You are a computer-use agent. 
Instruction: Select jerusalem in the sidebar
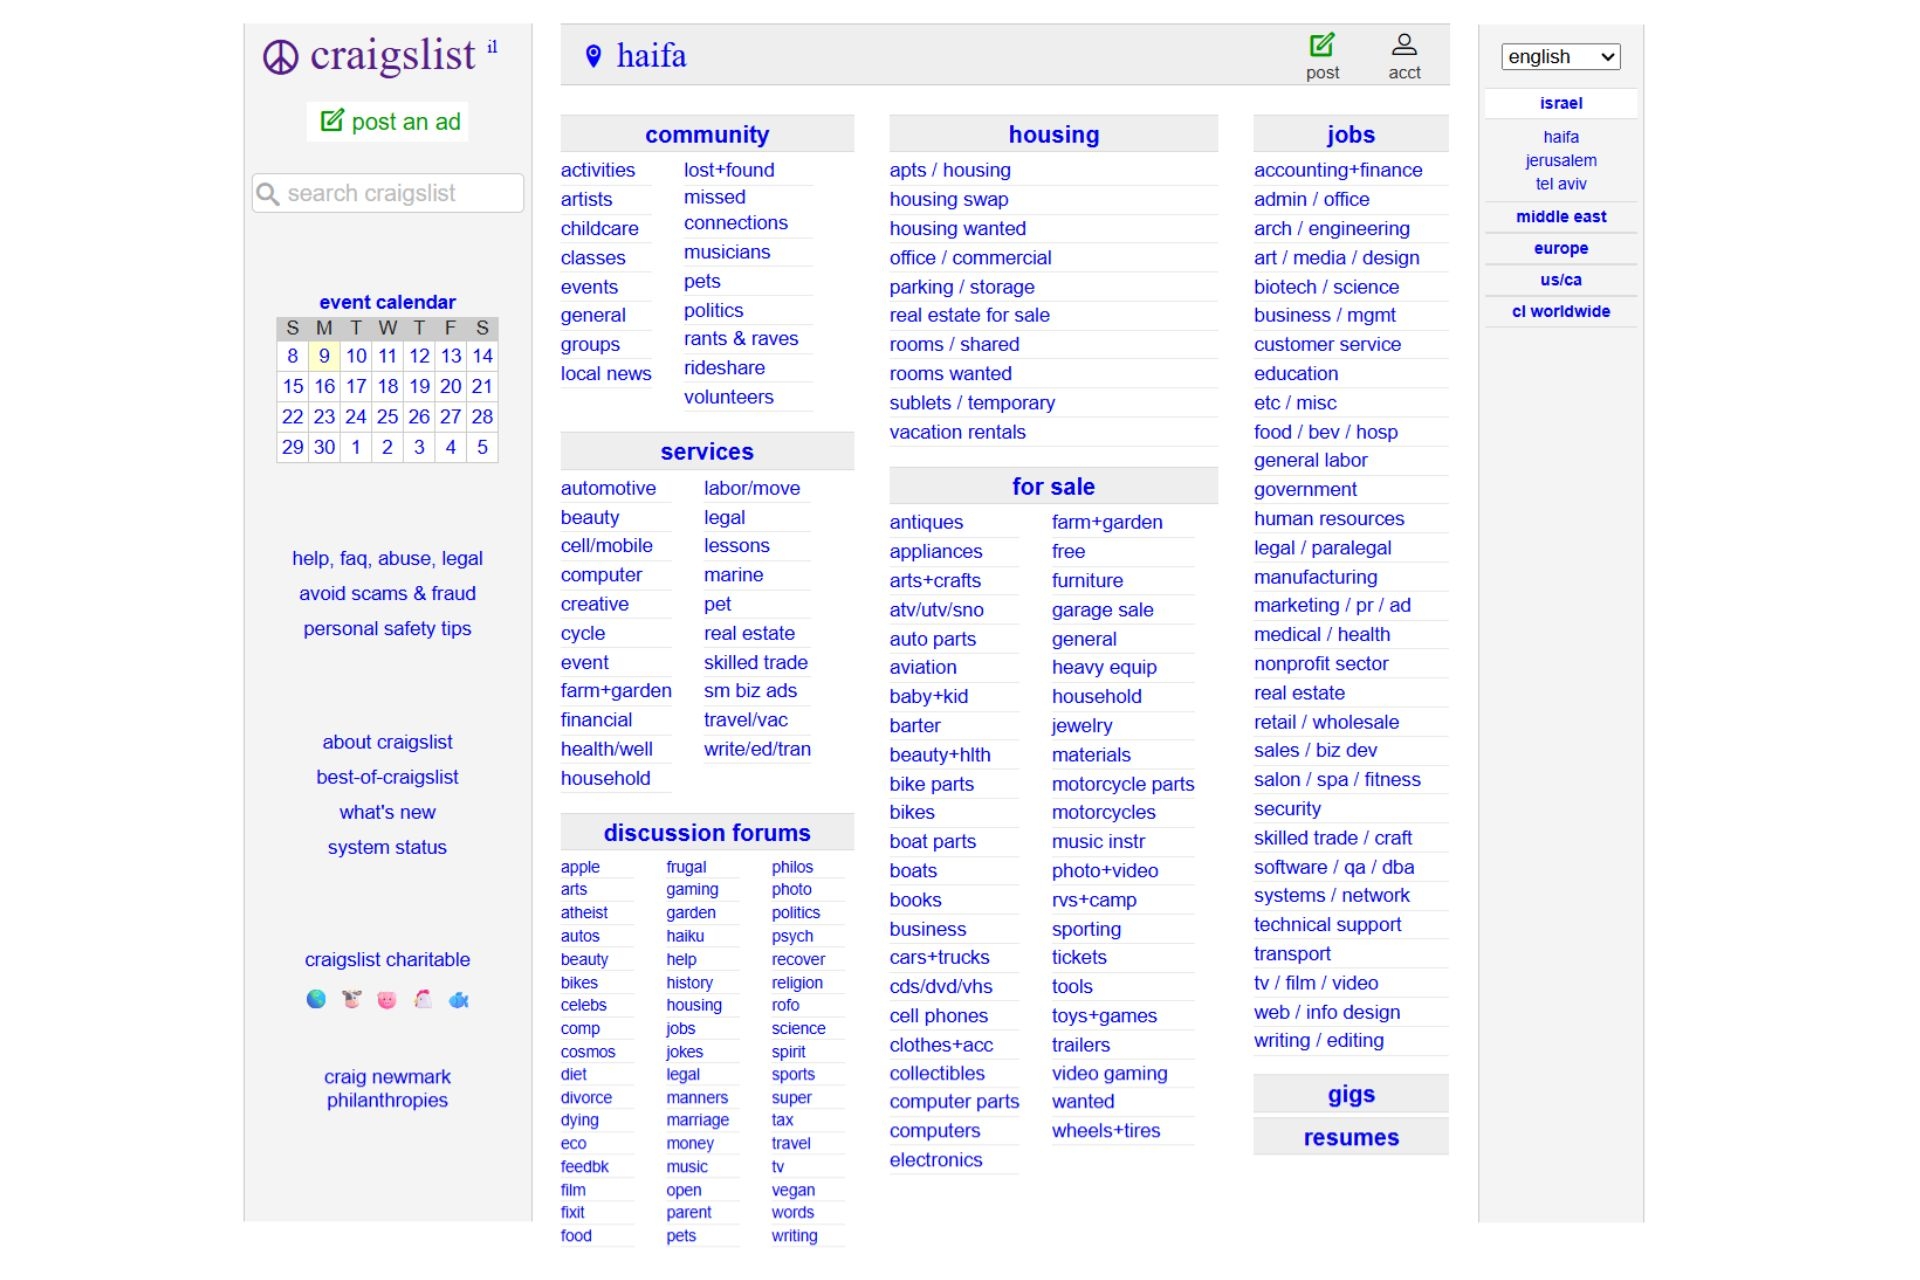pyautogui.click(x=1560, y=160)
